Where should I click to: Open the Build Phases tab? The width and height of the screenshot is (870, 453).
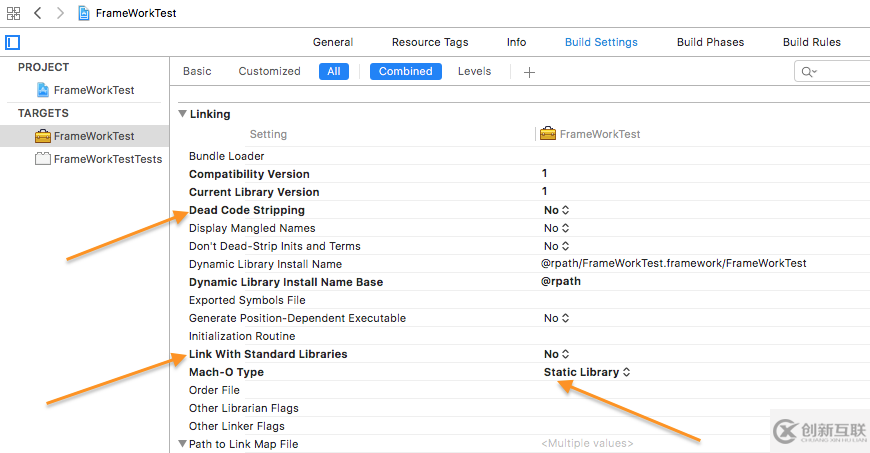click(710, 42)
